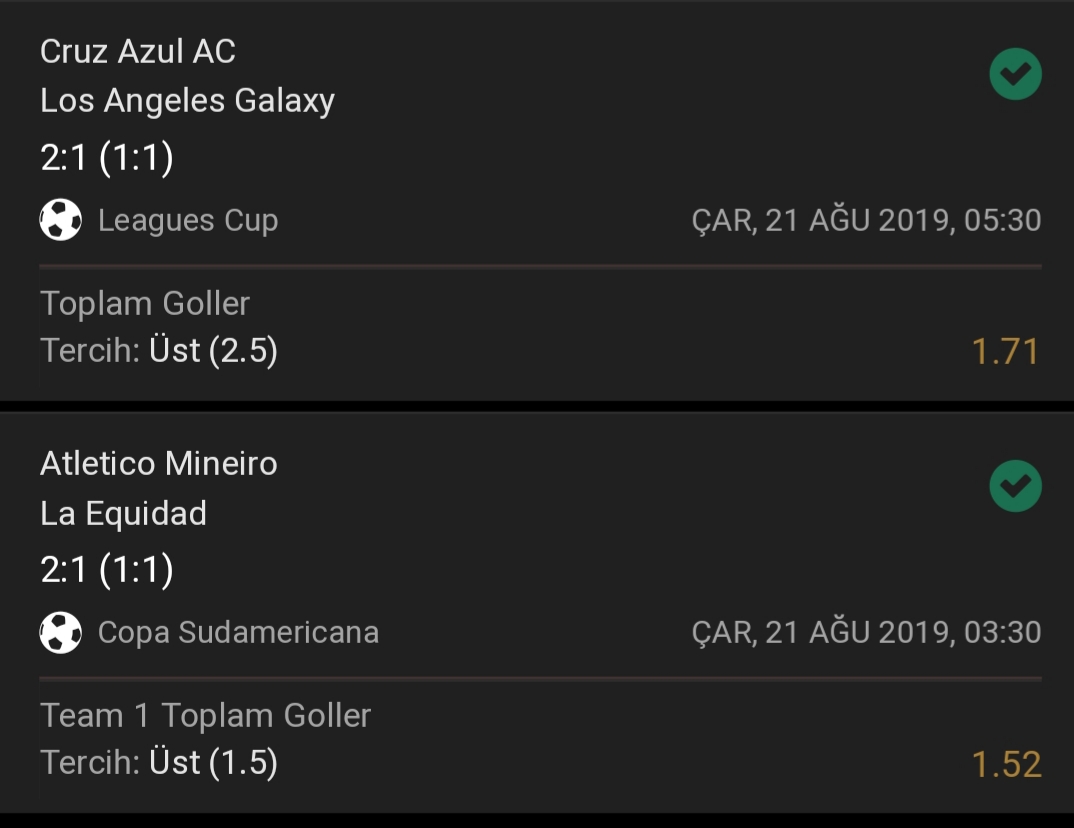This screenshot has height=828, width=1074.
Task: Click the Tercih: Üst (2.5) selection
Action: 159,351
